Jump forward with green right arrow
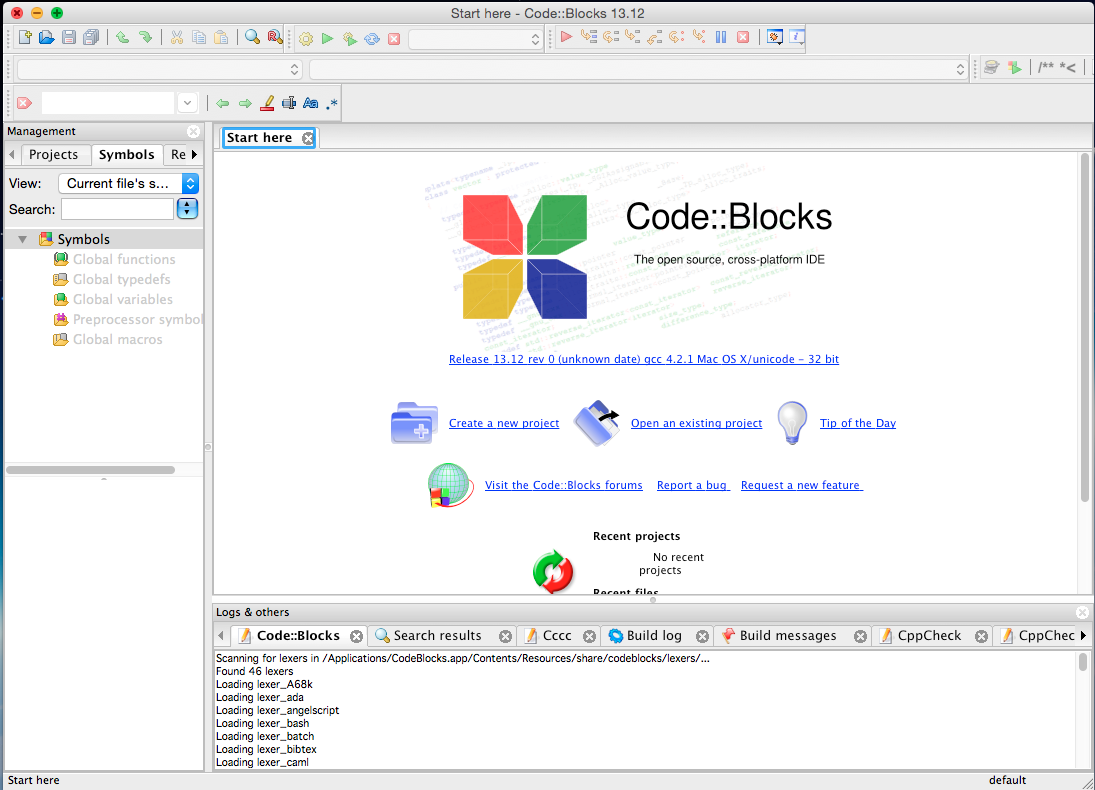Viewport: 1095px width, 790px height. tap(244, 103)
